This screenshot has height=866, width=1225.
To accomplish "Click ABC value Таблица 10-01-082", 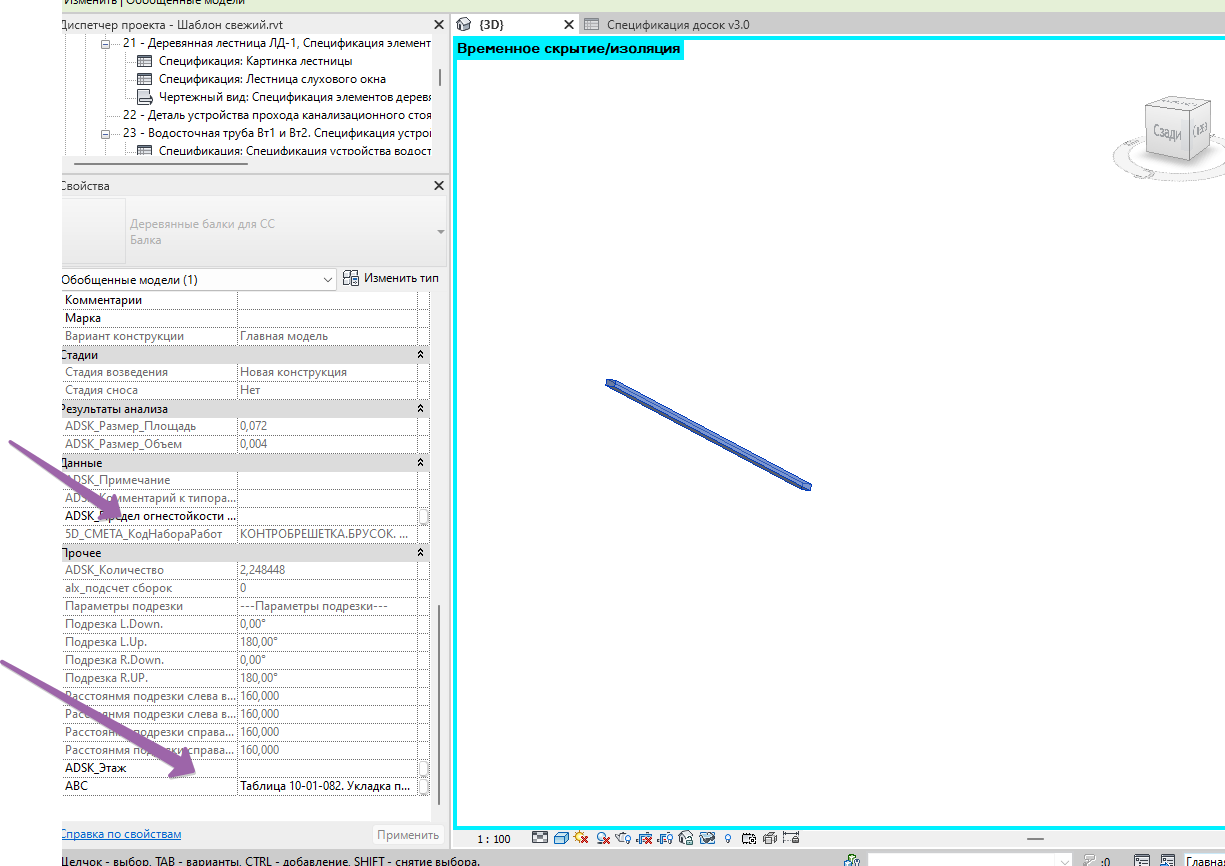I will click(327, 787).
